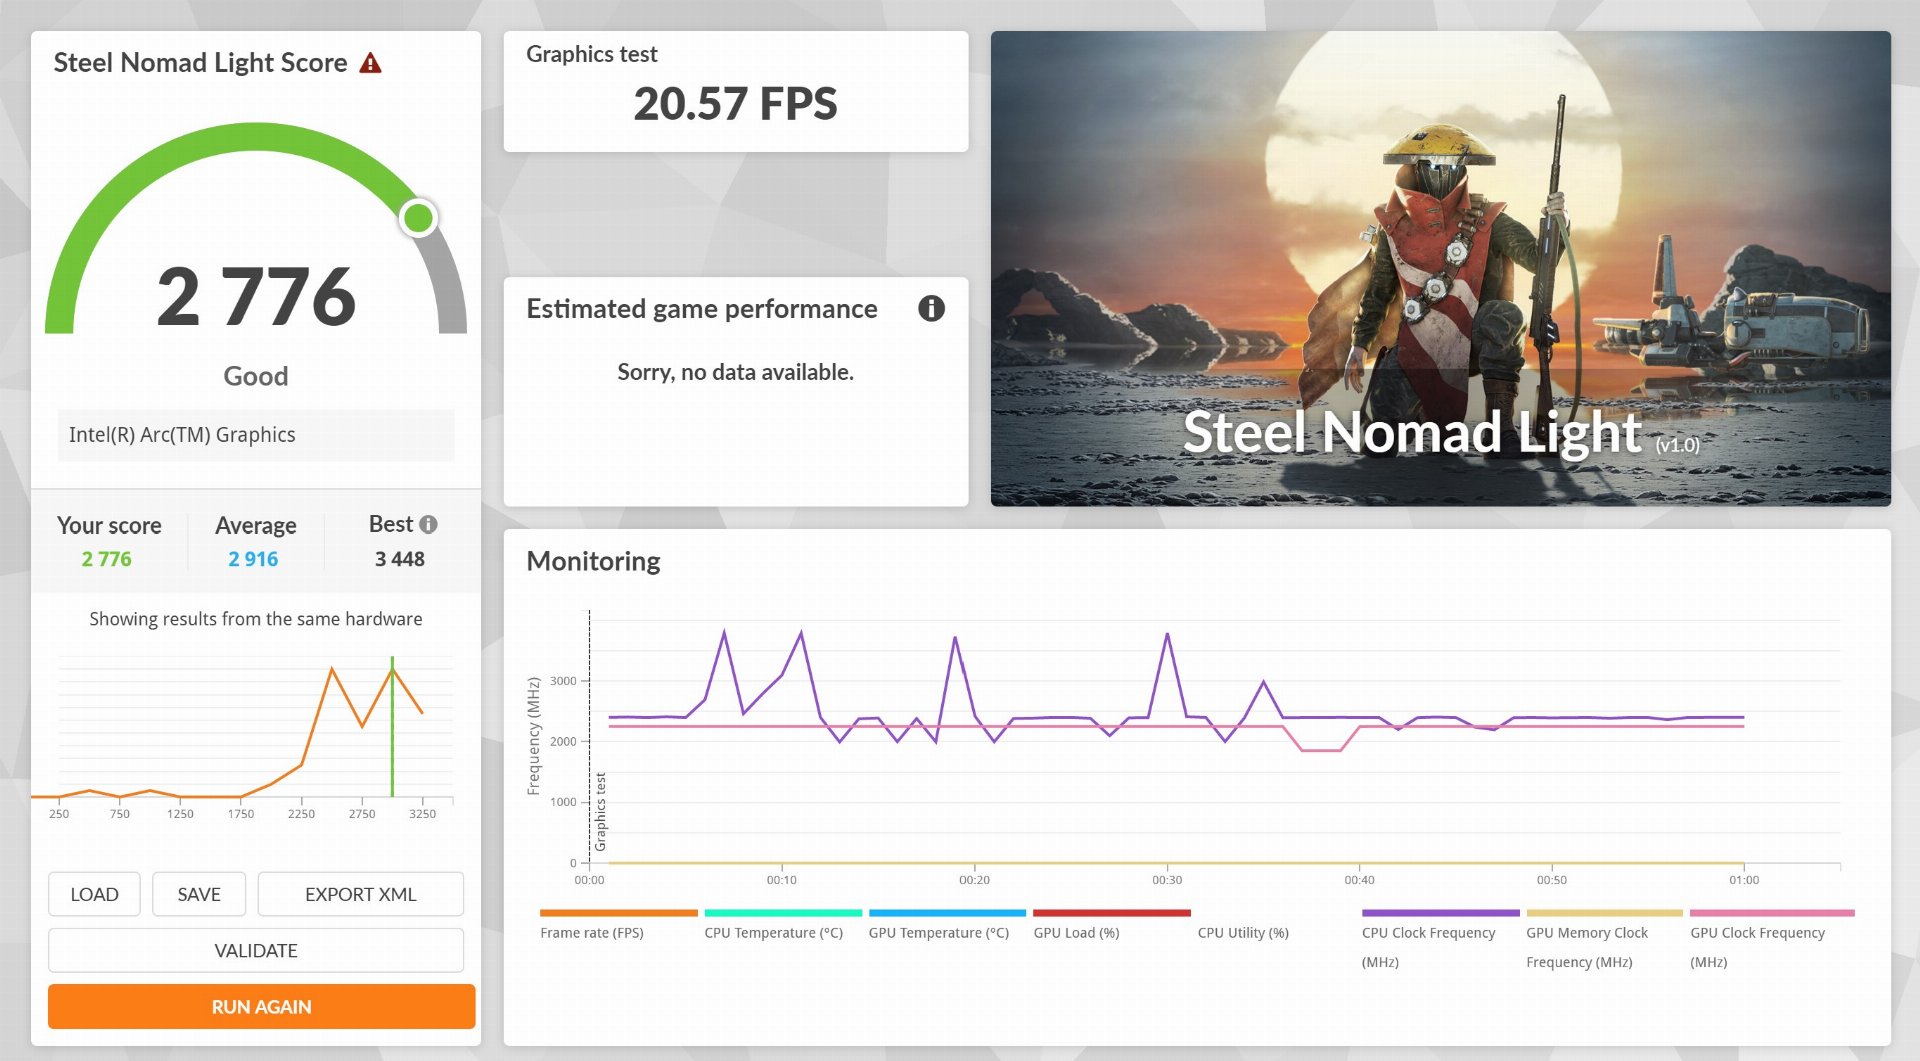Click the green score gauge indicator dot

click(x=418, y=217)
